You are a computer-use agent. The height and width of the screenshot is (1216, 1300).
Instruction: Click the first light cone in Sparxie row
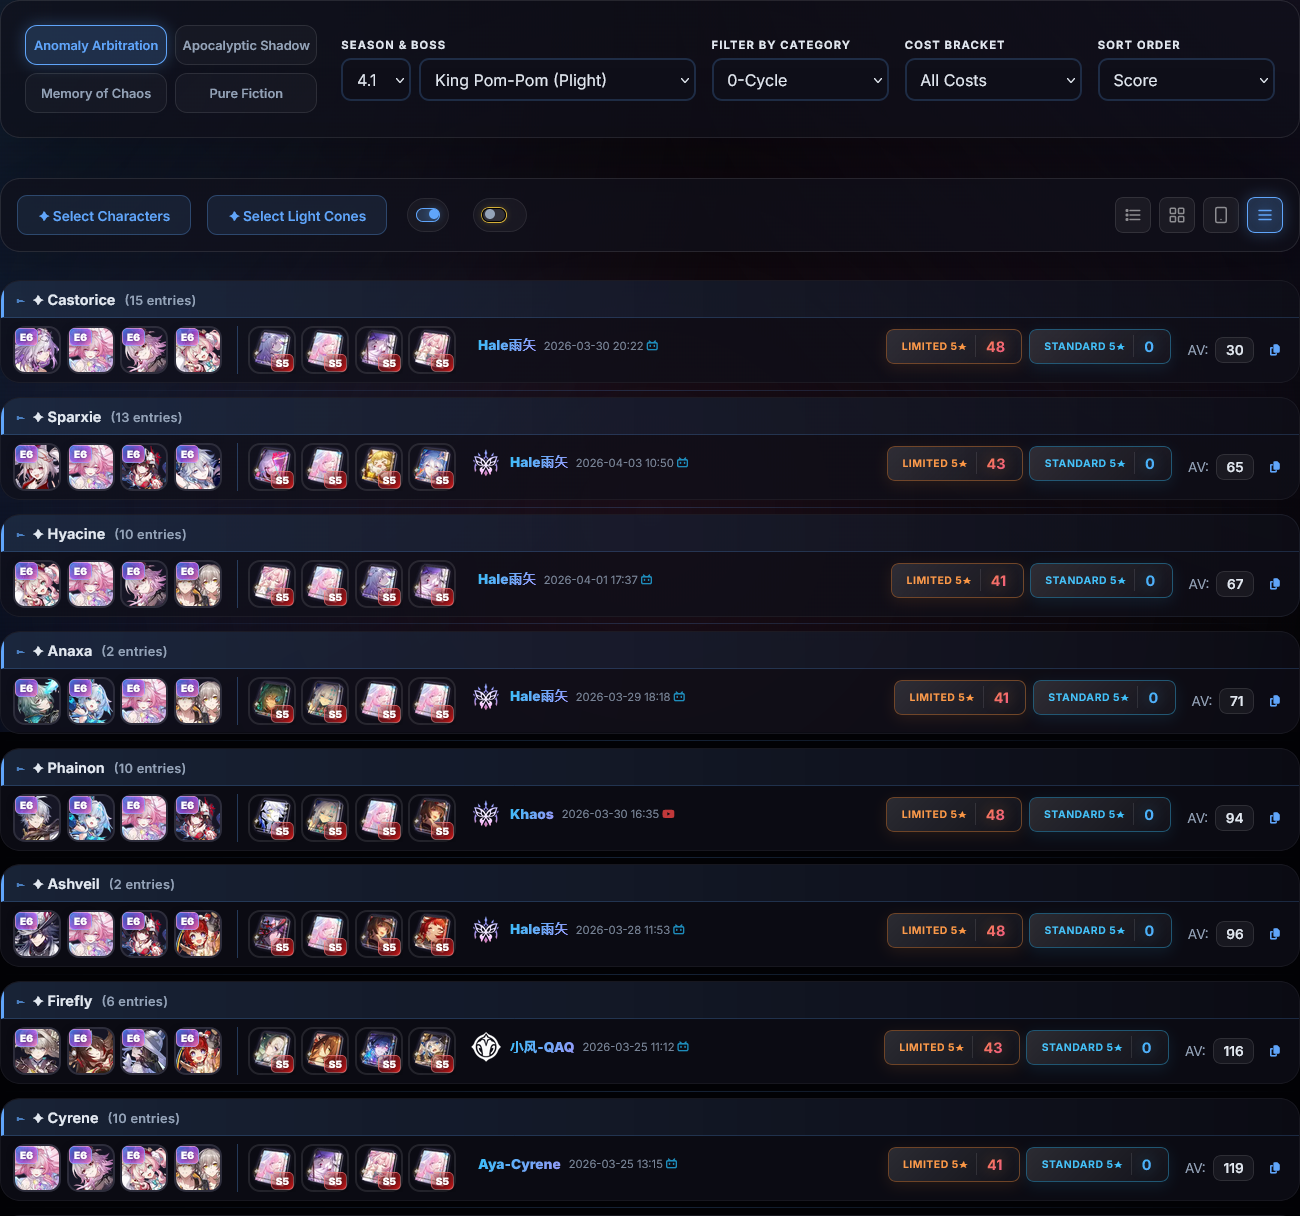[x=272, y=467]
